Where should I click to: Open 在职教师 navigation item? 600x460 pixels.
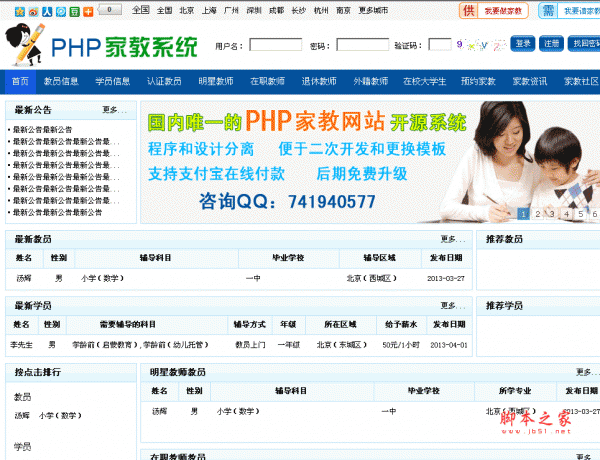point(267,81)
